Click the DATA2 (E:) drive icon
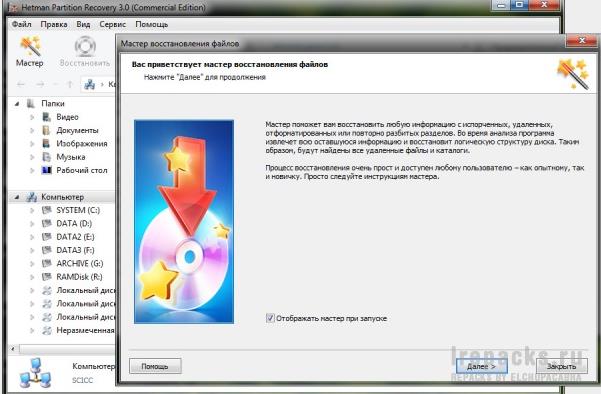This screenshot has height=394, width=601. [46, 237]
